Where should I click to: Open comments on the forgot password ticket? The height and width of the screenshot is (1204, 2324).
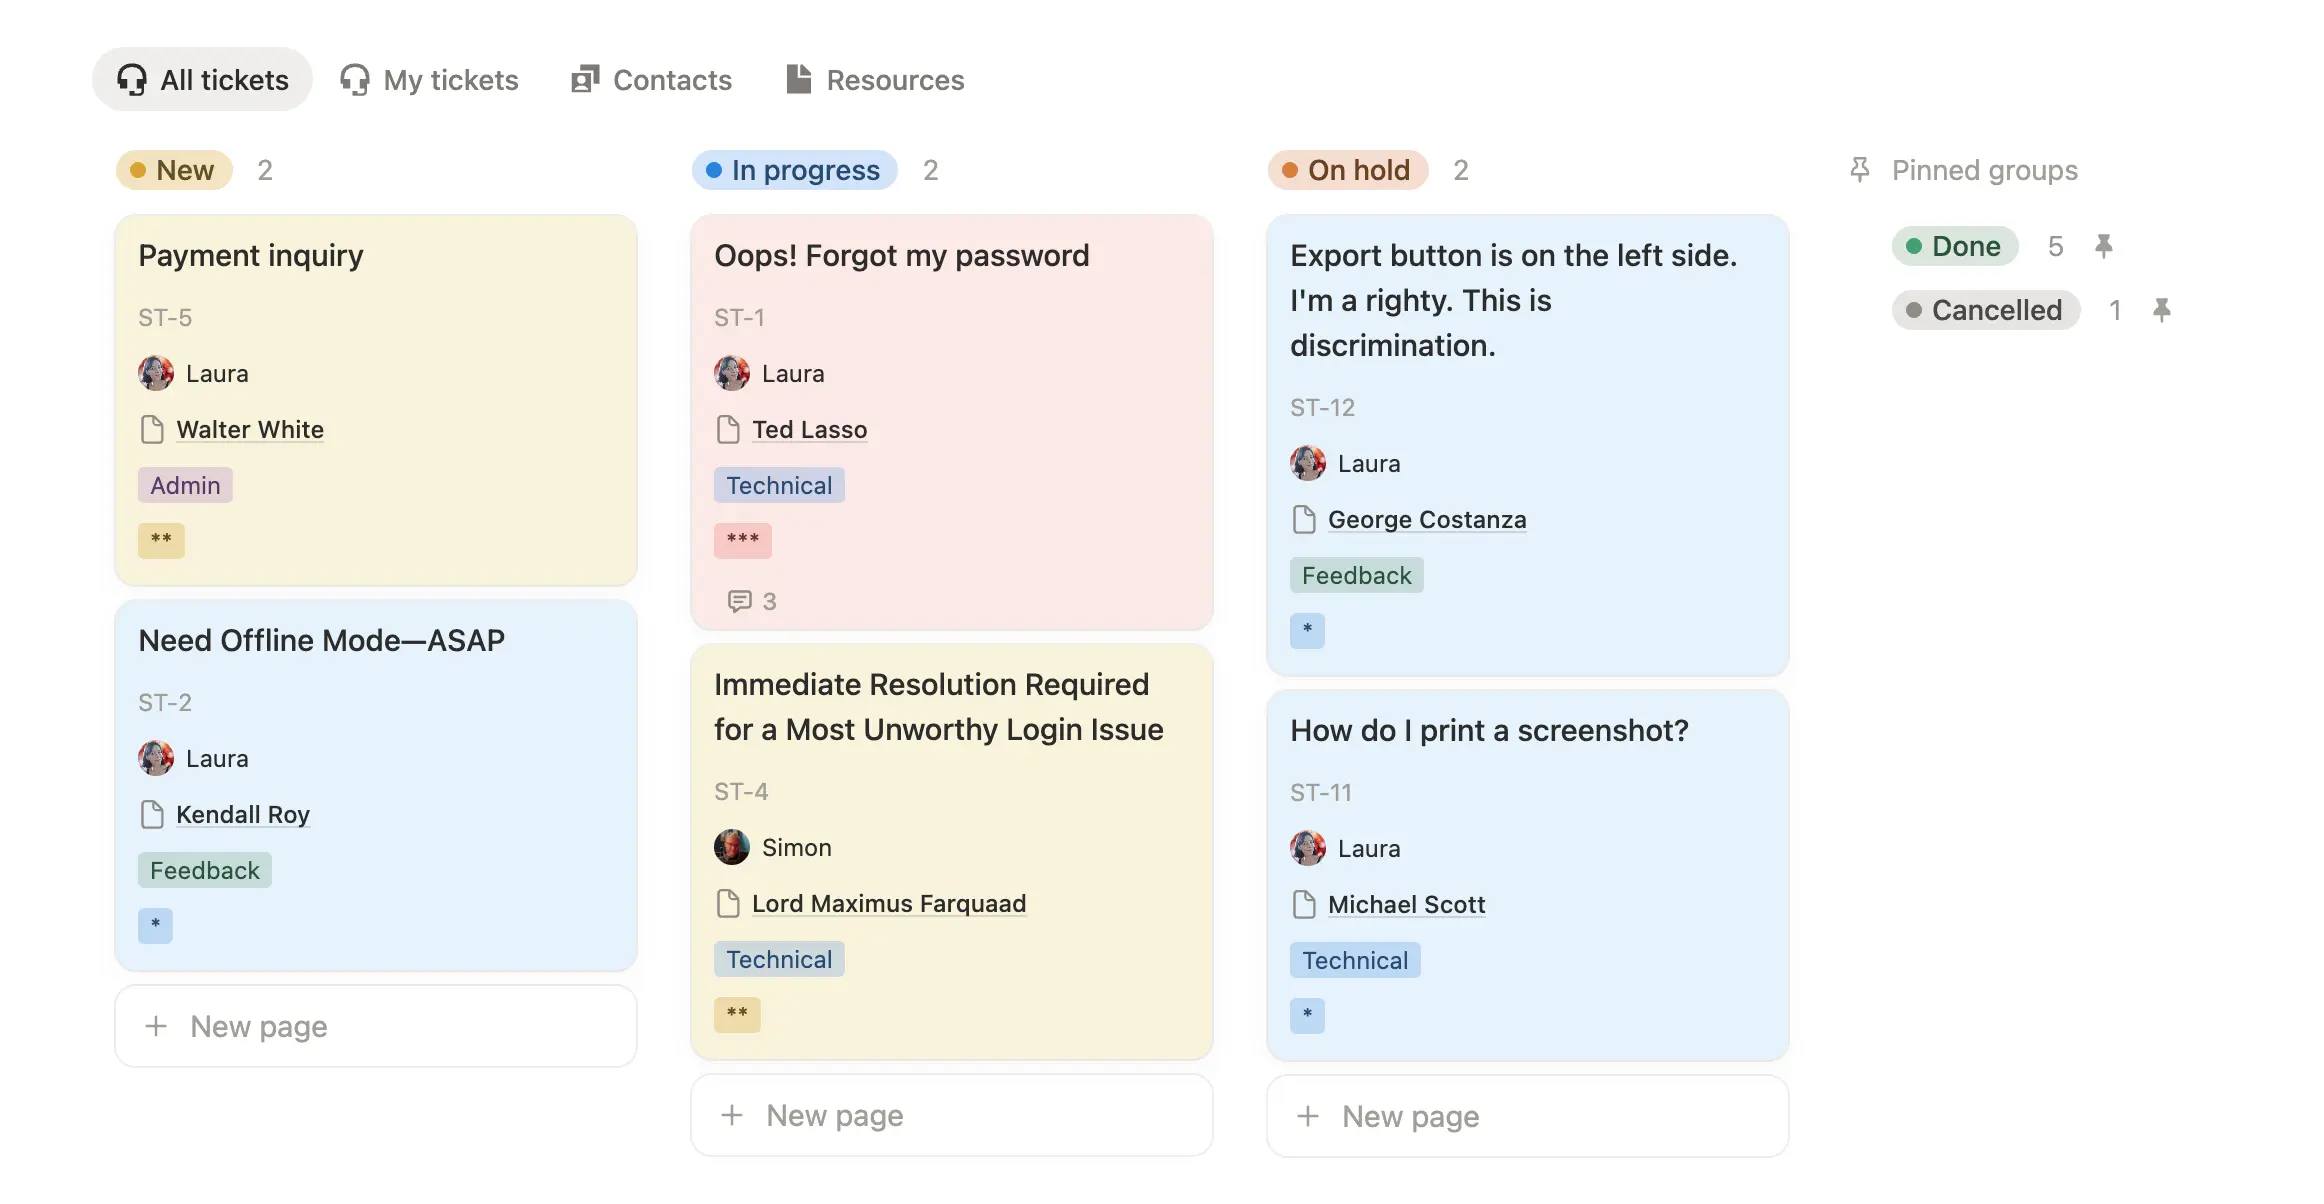coord(739,601)
